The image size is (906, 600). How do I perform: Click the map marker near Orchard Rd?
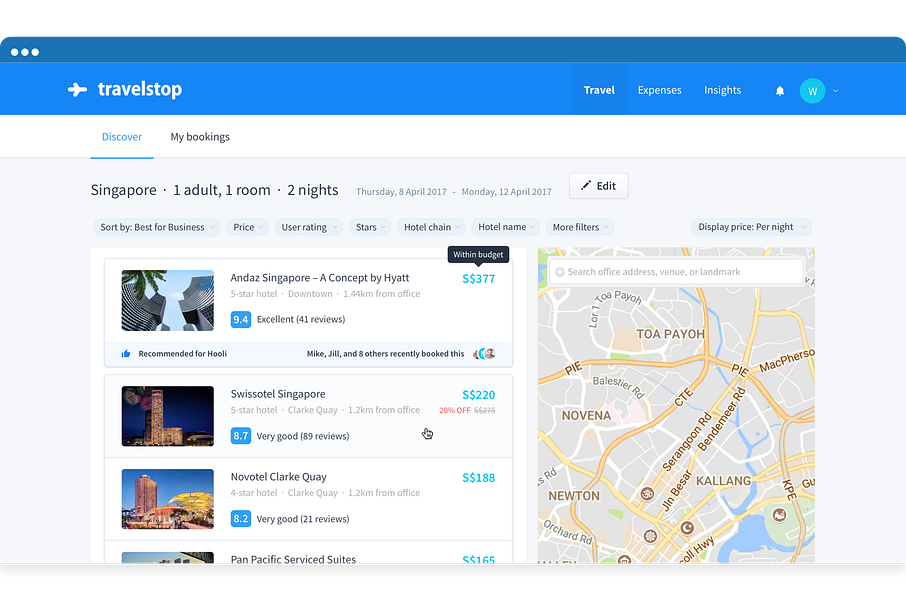click(651, 536)
